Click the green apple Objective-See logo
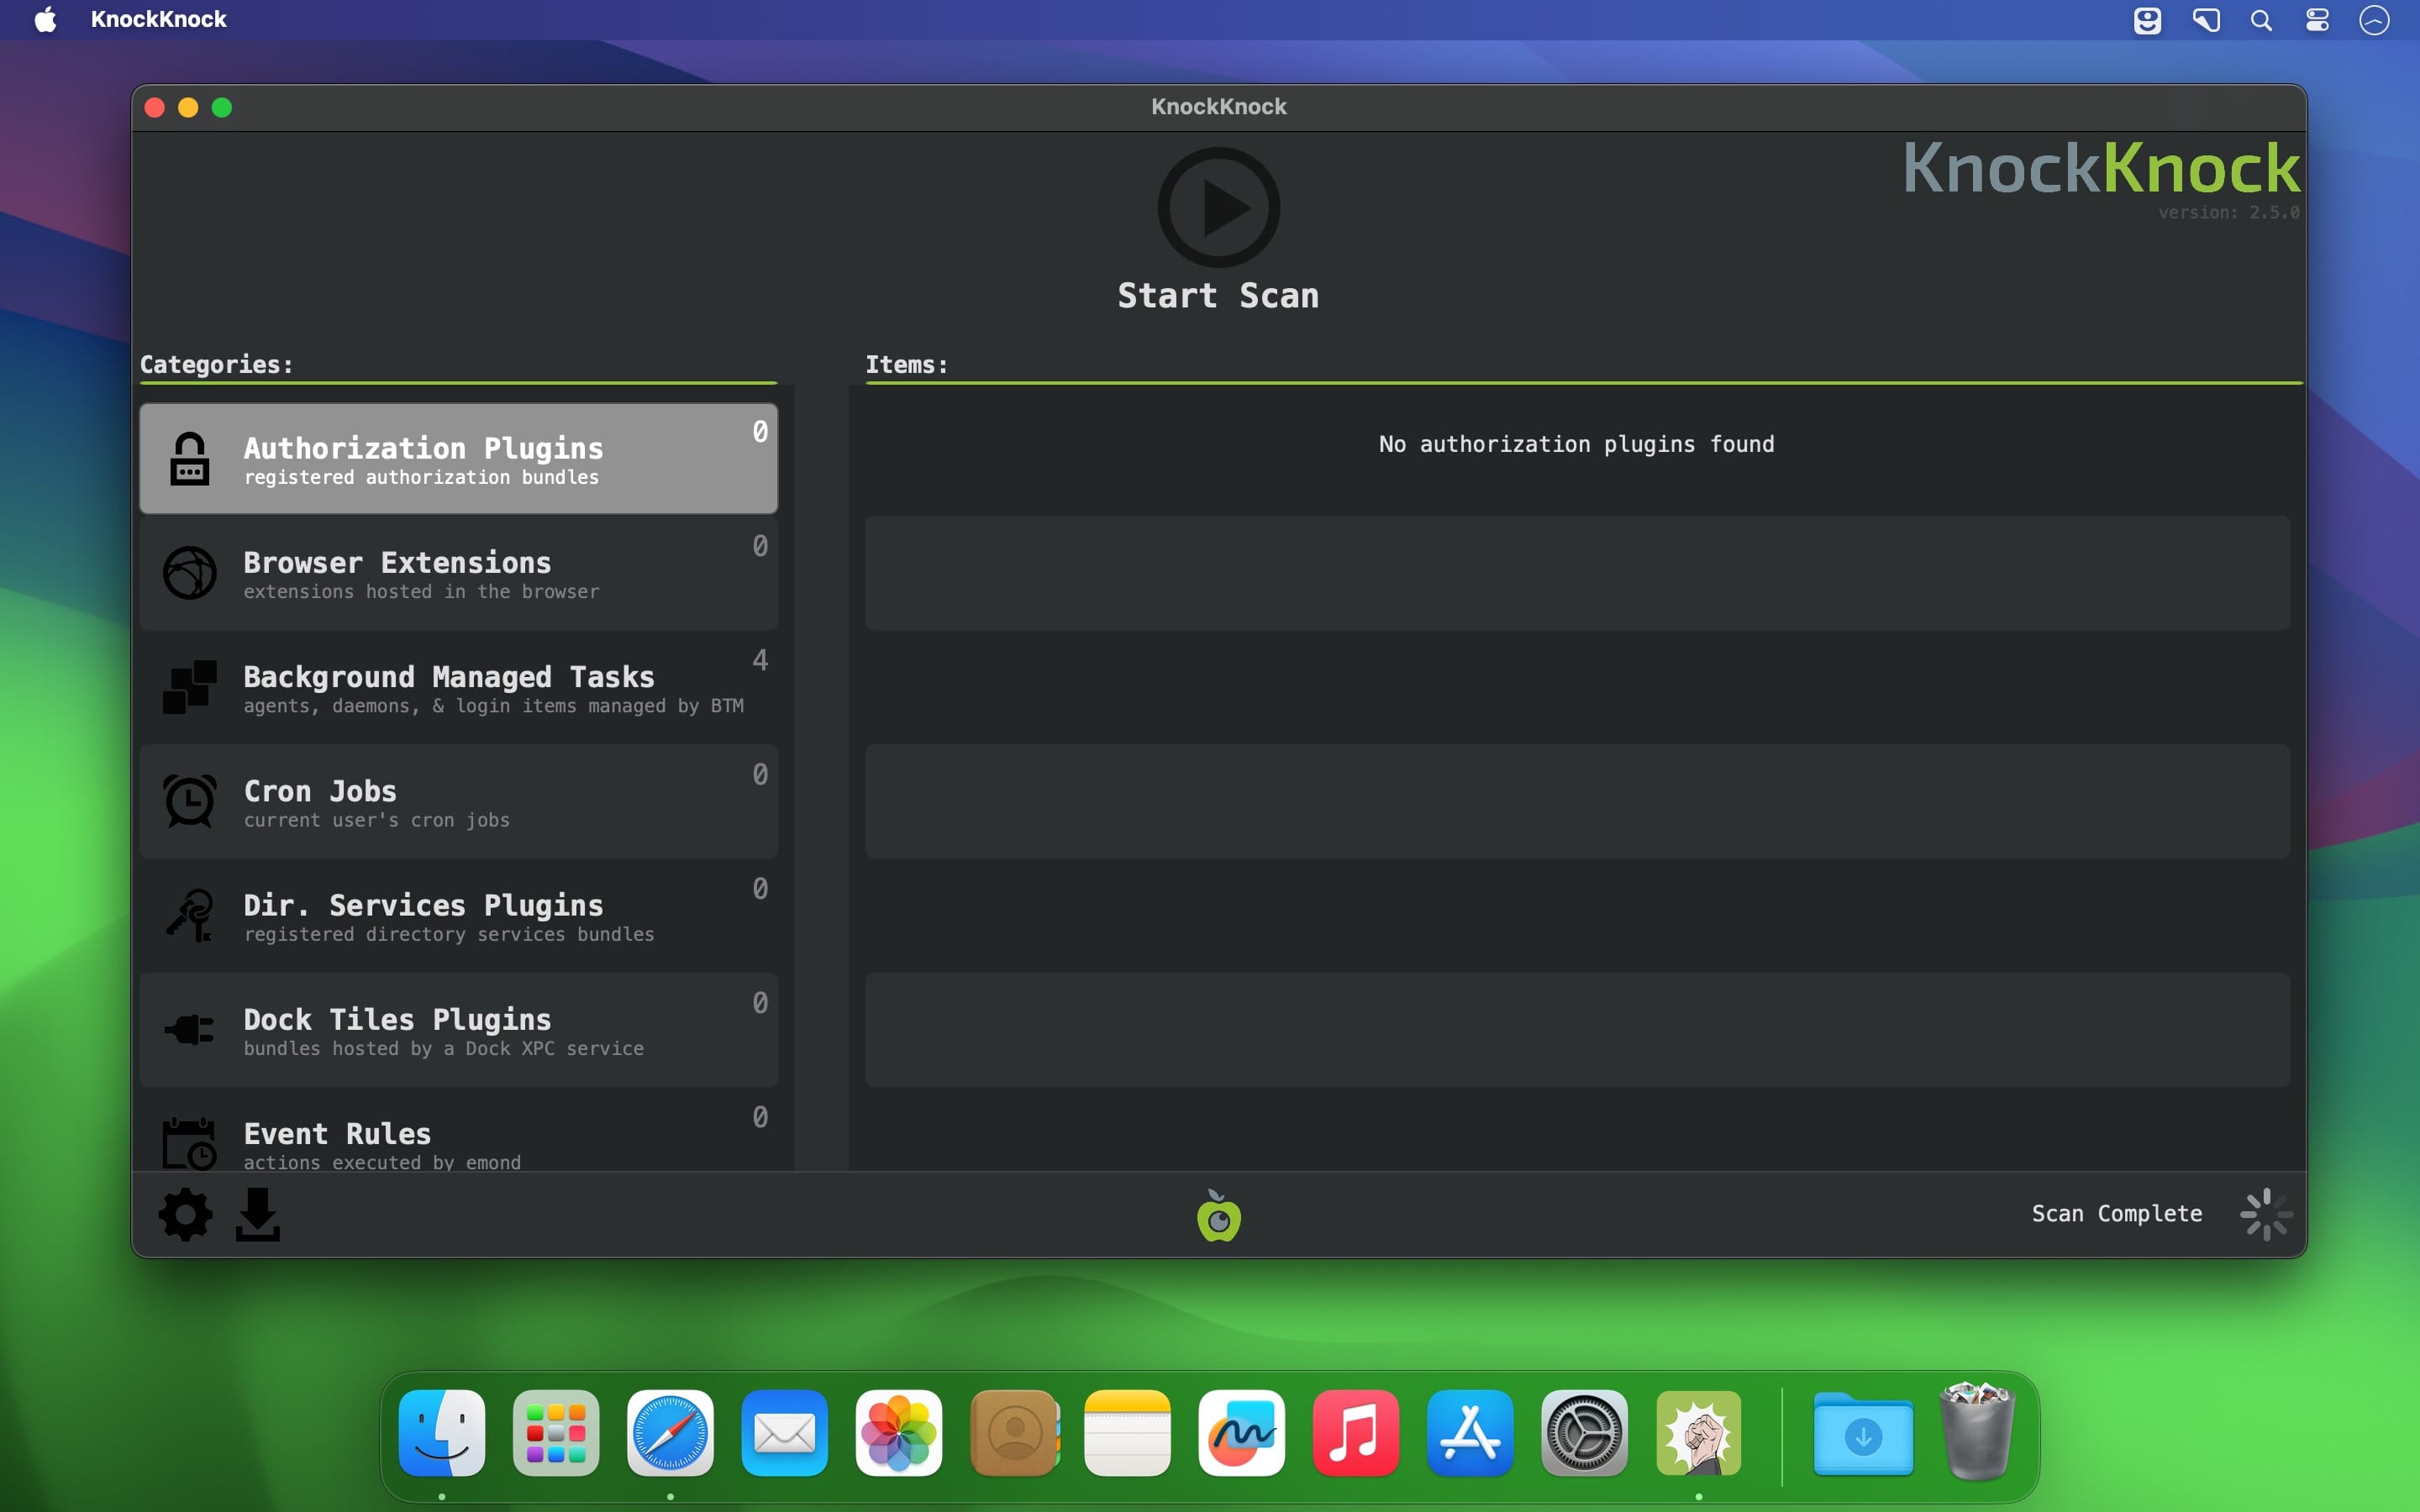 pyautogui.click(x=1218, y=1216)
